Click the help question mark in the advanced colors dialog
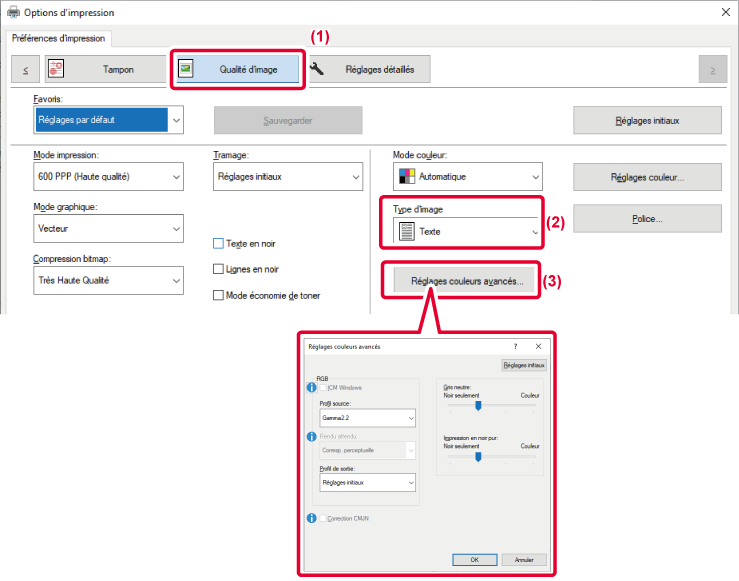This screenshot has height=581, width=739. [x=515, y=346]
